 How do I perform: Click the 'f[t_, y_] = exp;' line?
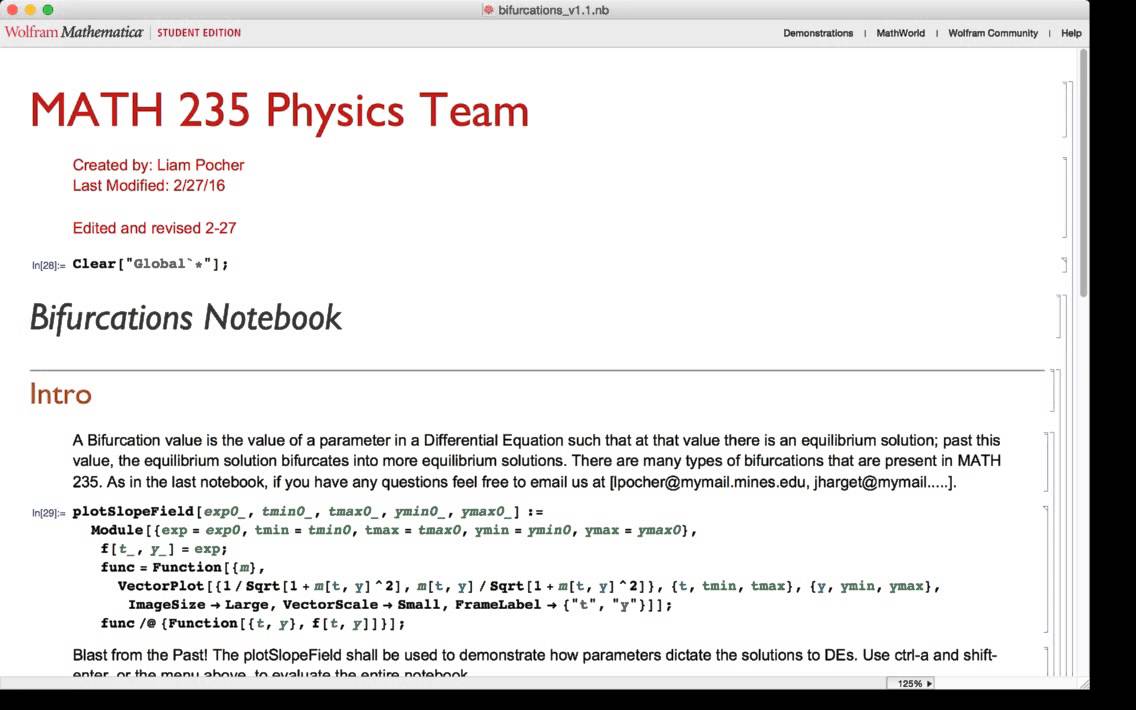pos(164,548)
